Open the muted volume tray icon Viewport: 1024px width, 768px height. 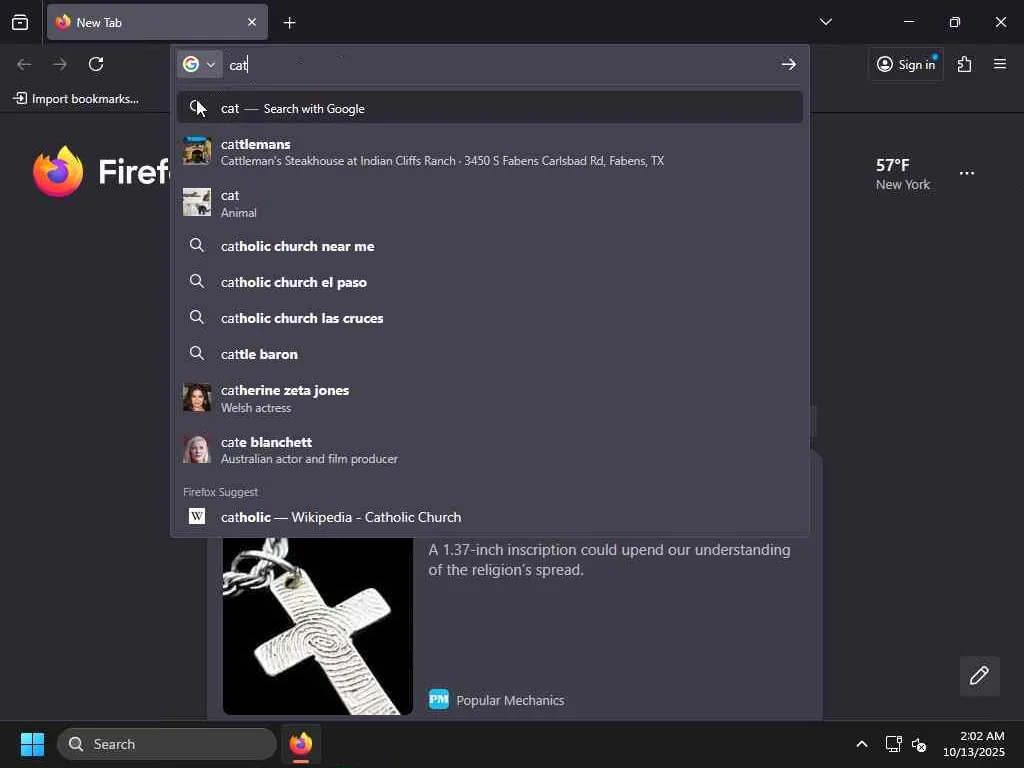tap(919, 744)
